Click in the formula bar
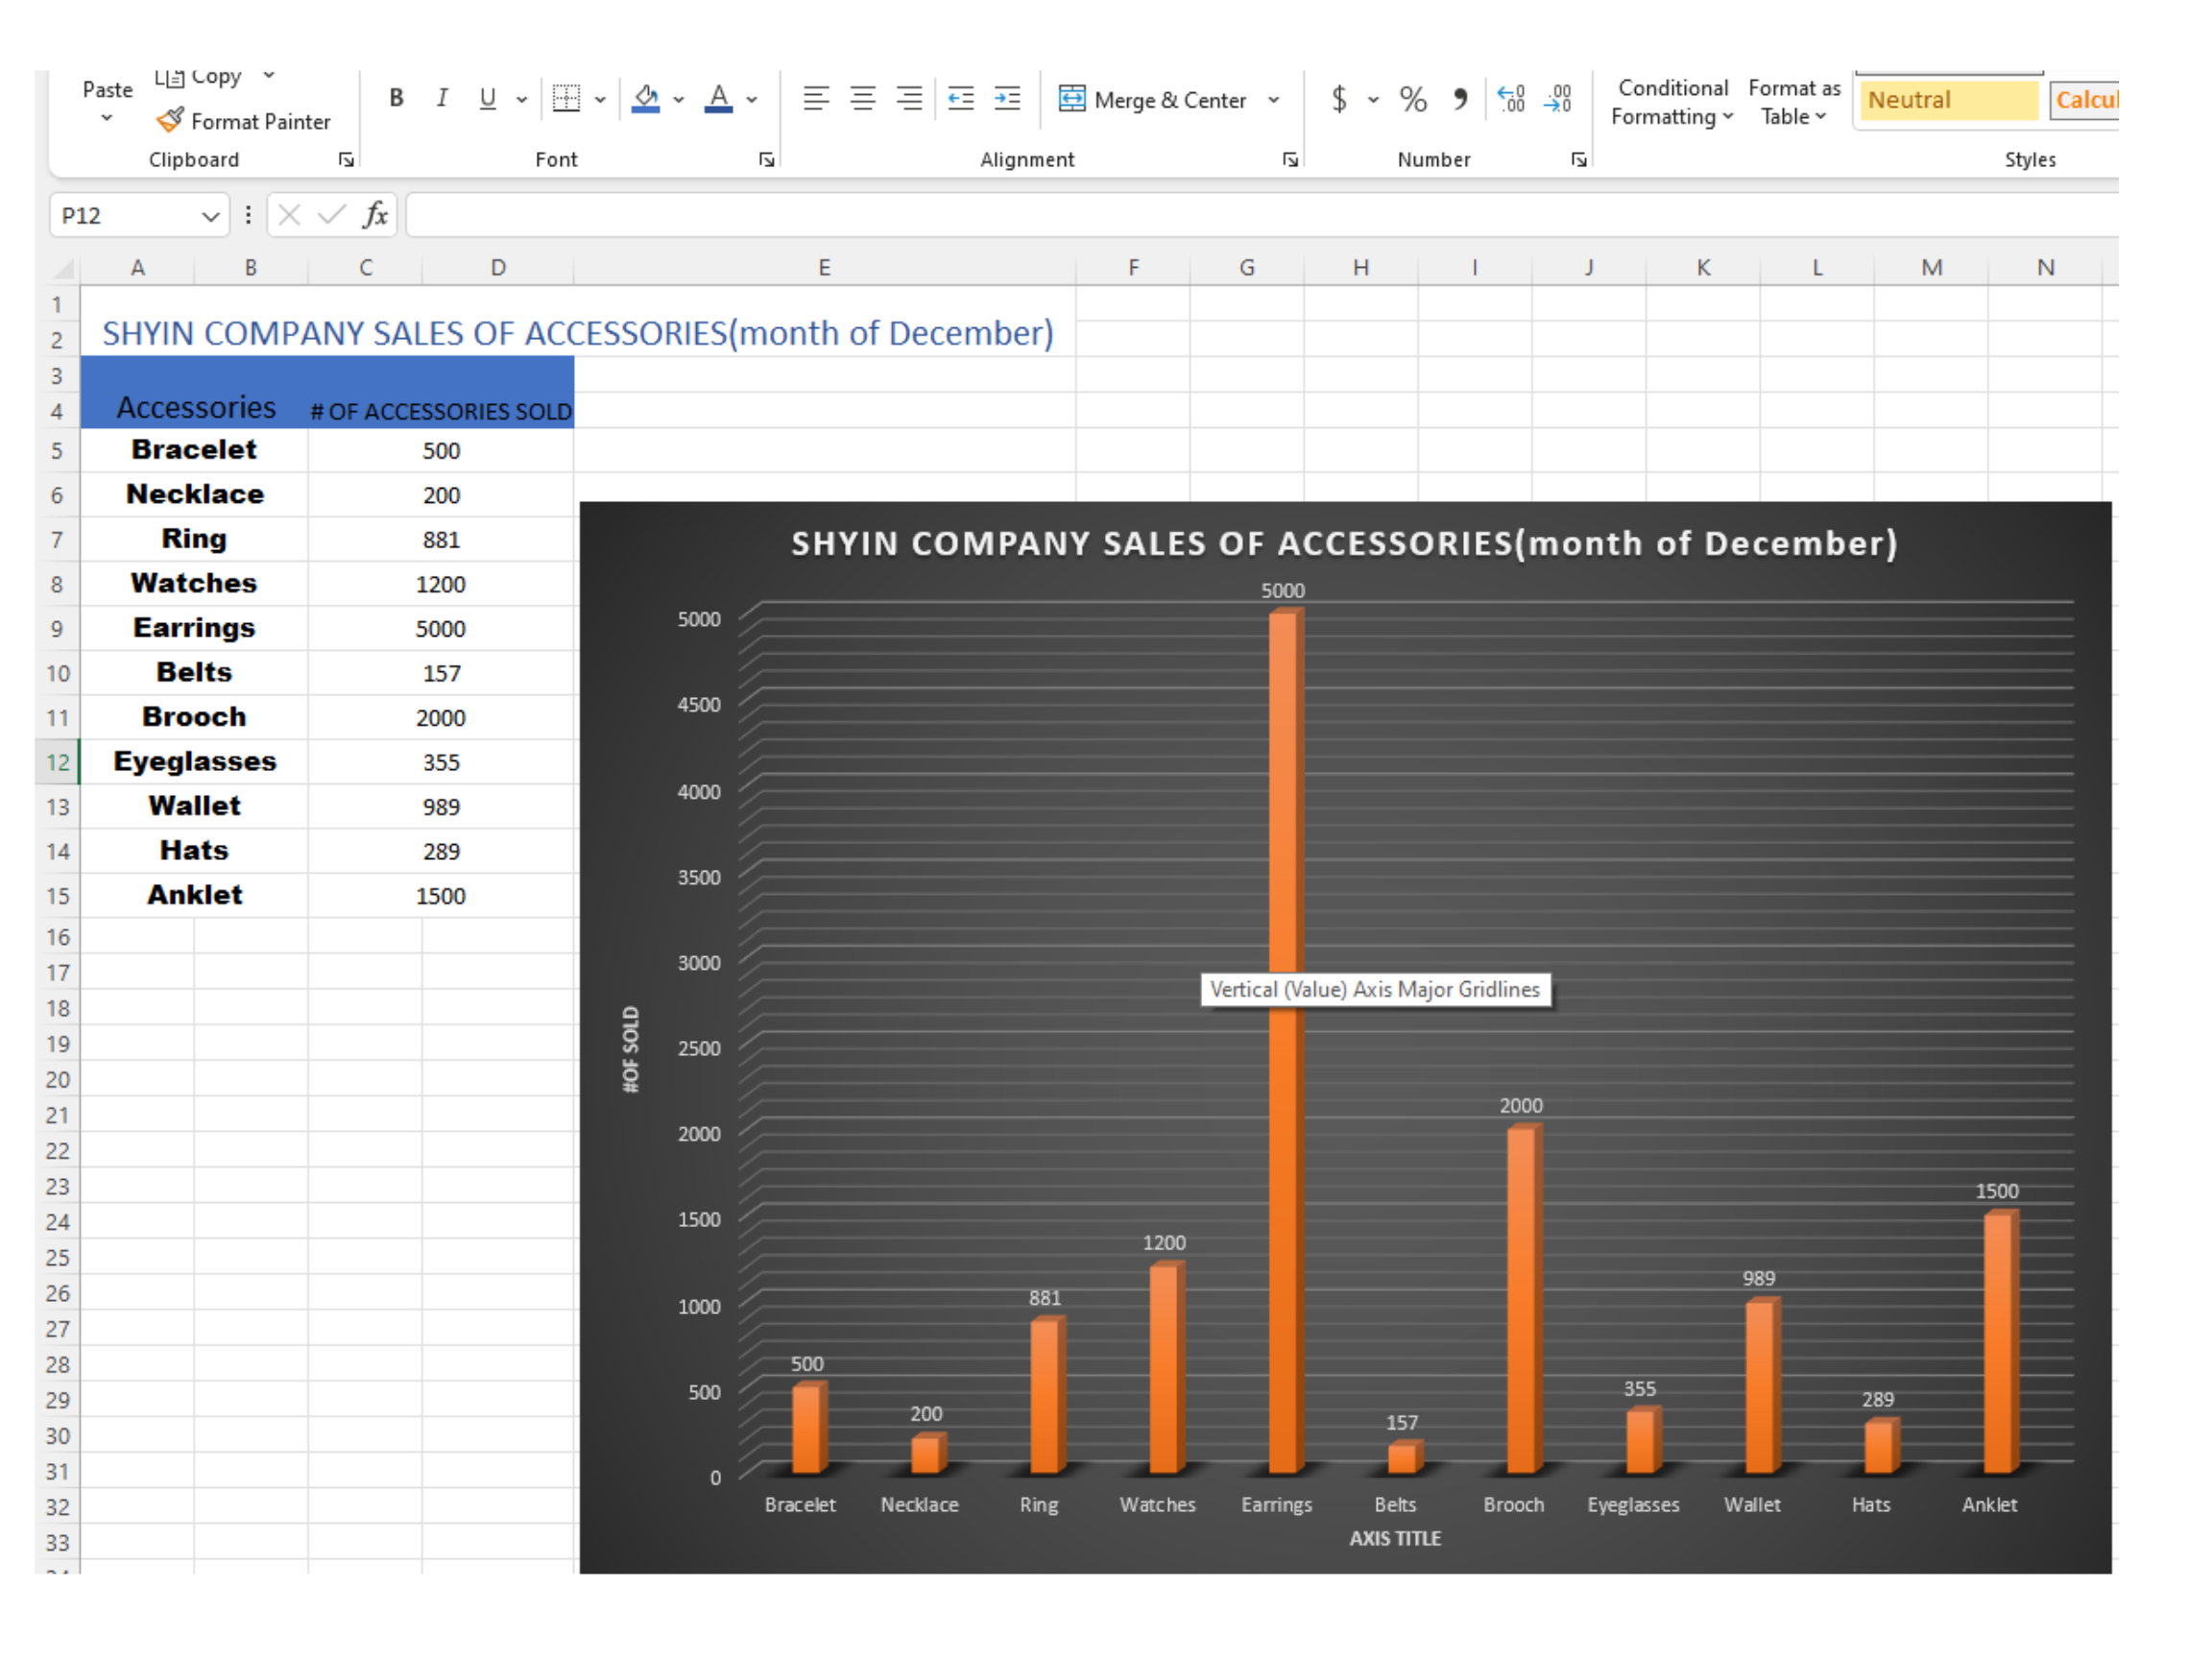 pos(1262,215)
